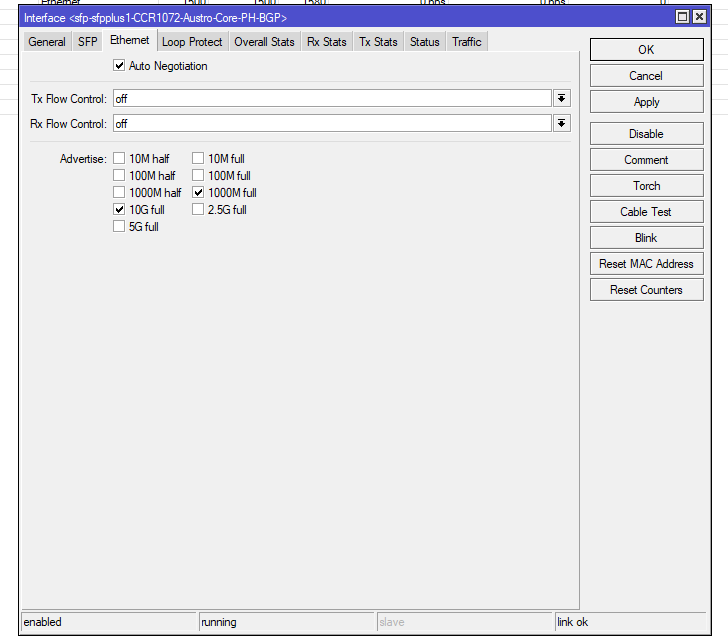The height and width of the screenshot is (643, 728).
Task: Select the Ethernet tab
Action: [x=130, y=40]
